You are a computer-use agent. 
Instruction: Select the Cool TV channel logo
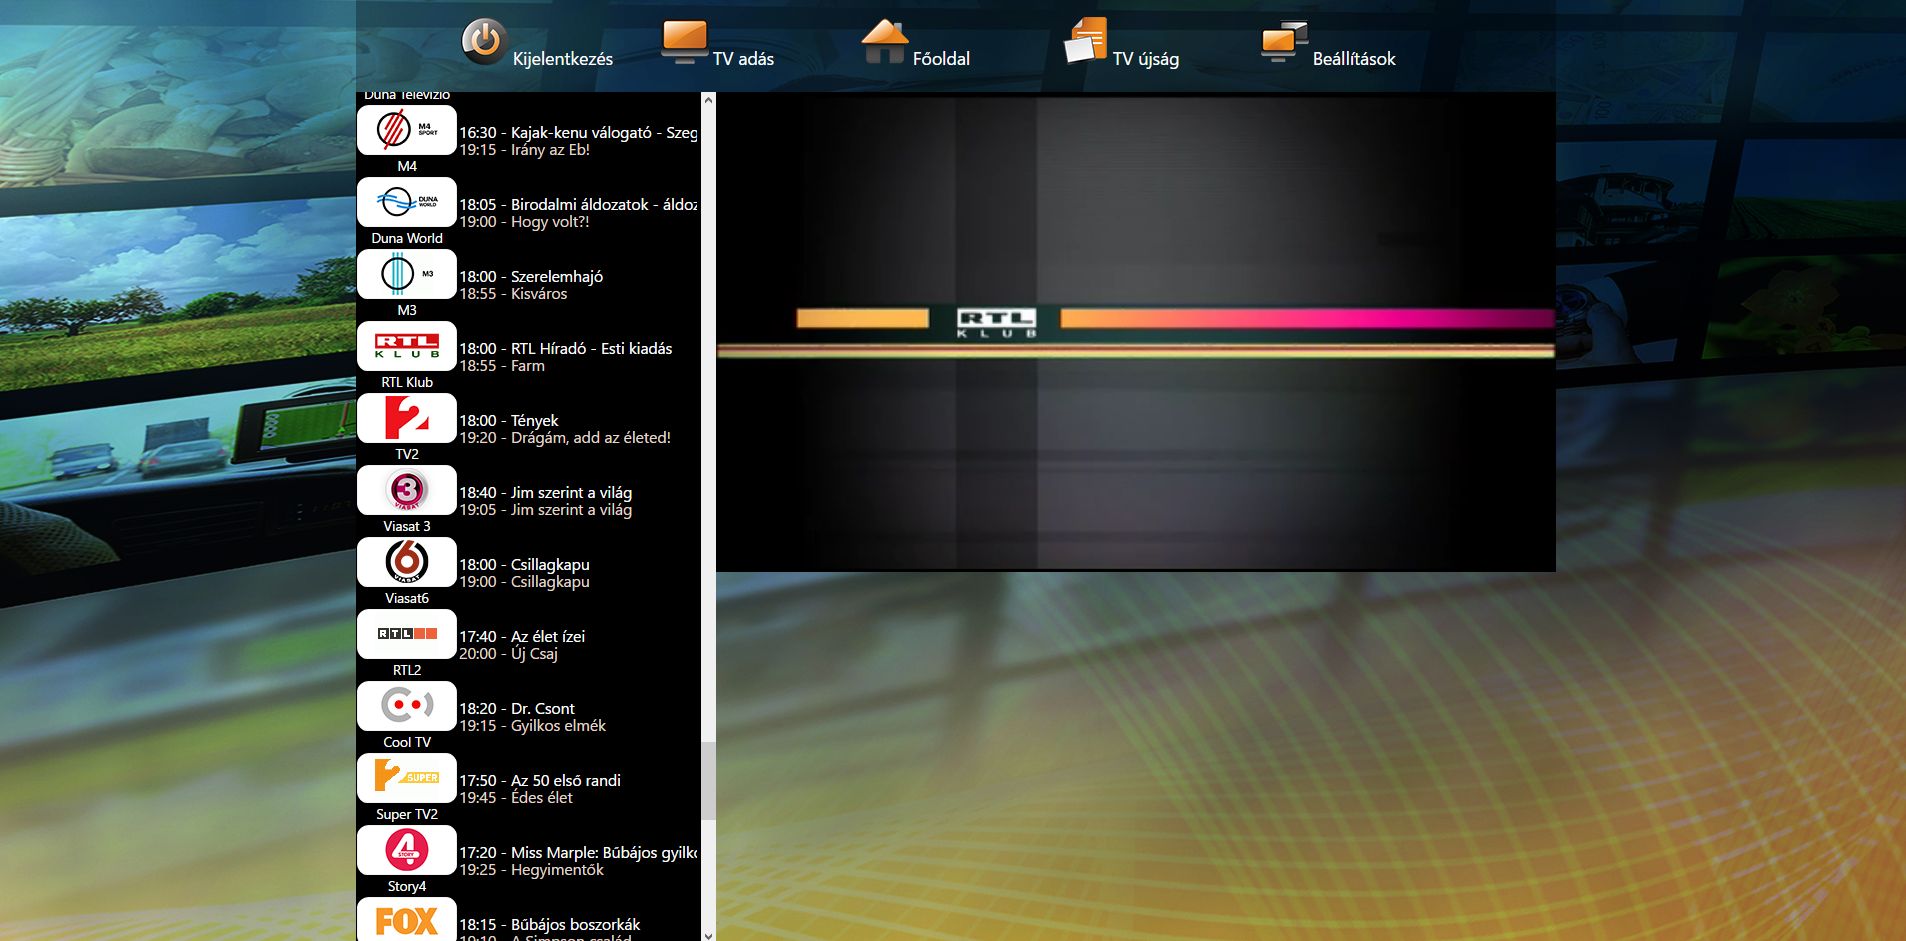pos(407,706)
